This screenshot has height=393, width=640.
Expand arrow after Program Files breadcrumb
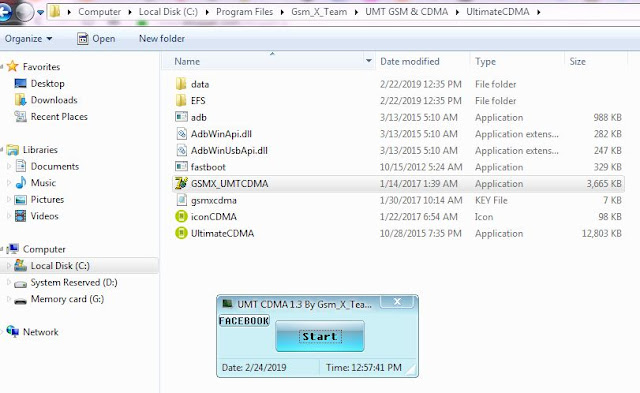click(x=282, y=12)
